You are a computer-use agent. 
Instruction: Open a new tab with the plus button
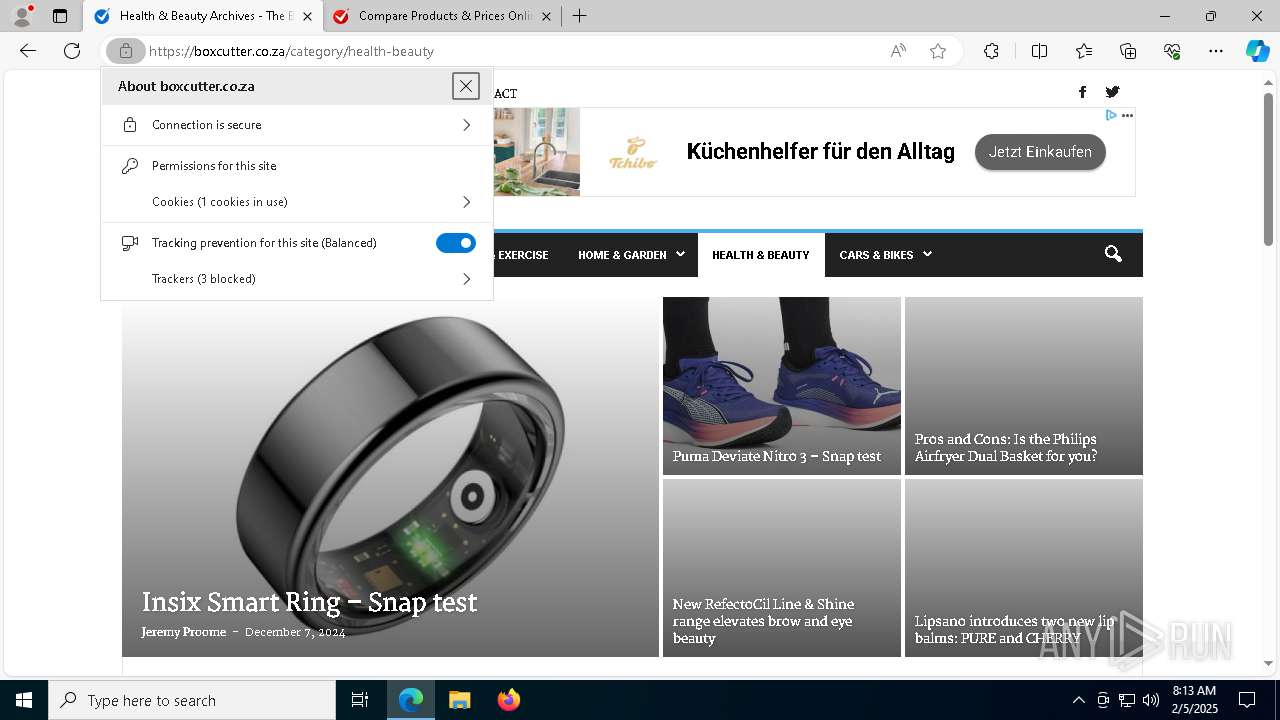[x=579, y=16]
